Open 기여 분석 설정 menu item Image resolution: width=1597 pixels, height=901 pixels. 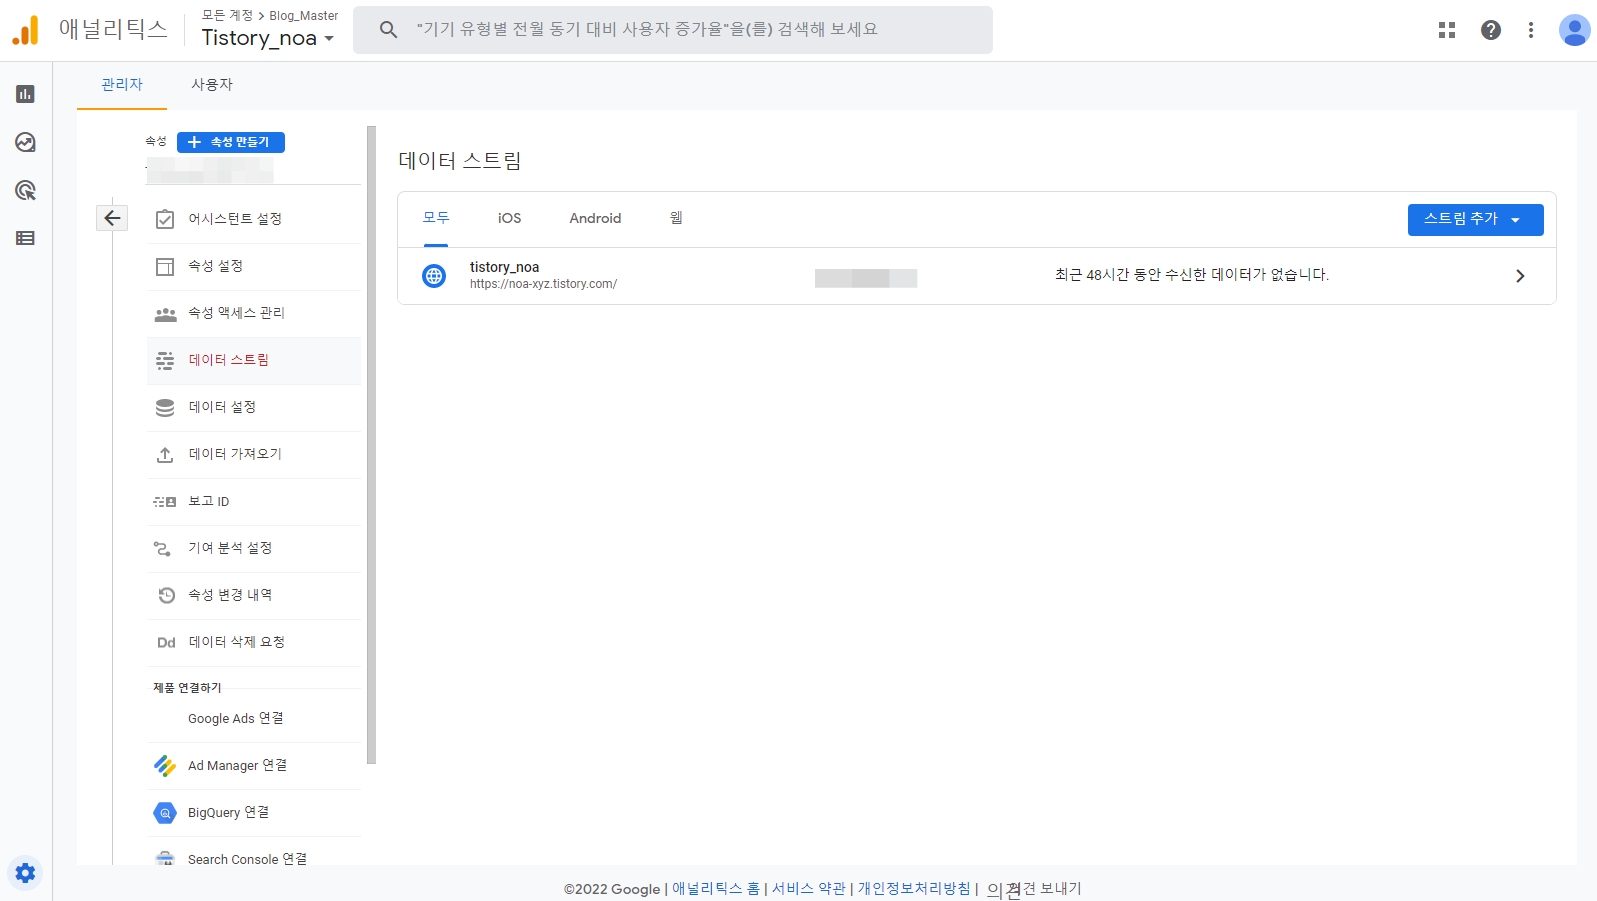tap(254, 548)
